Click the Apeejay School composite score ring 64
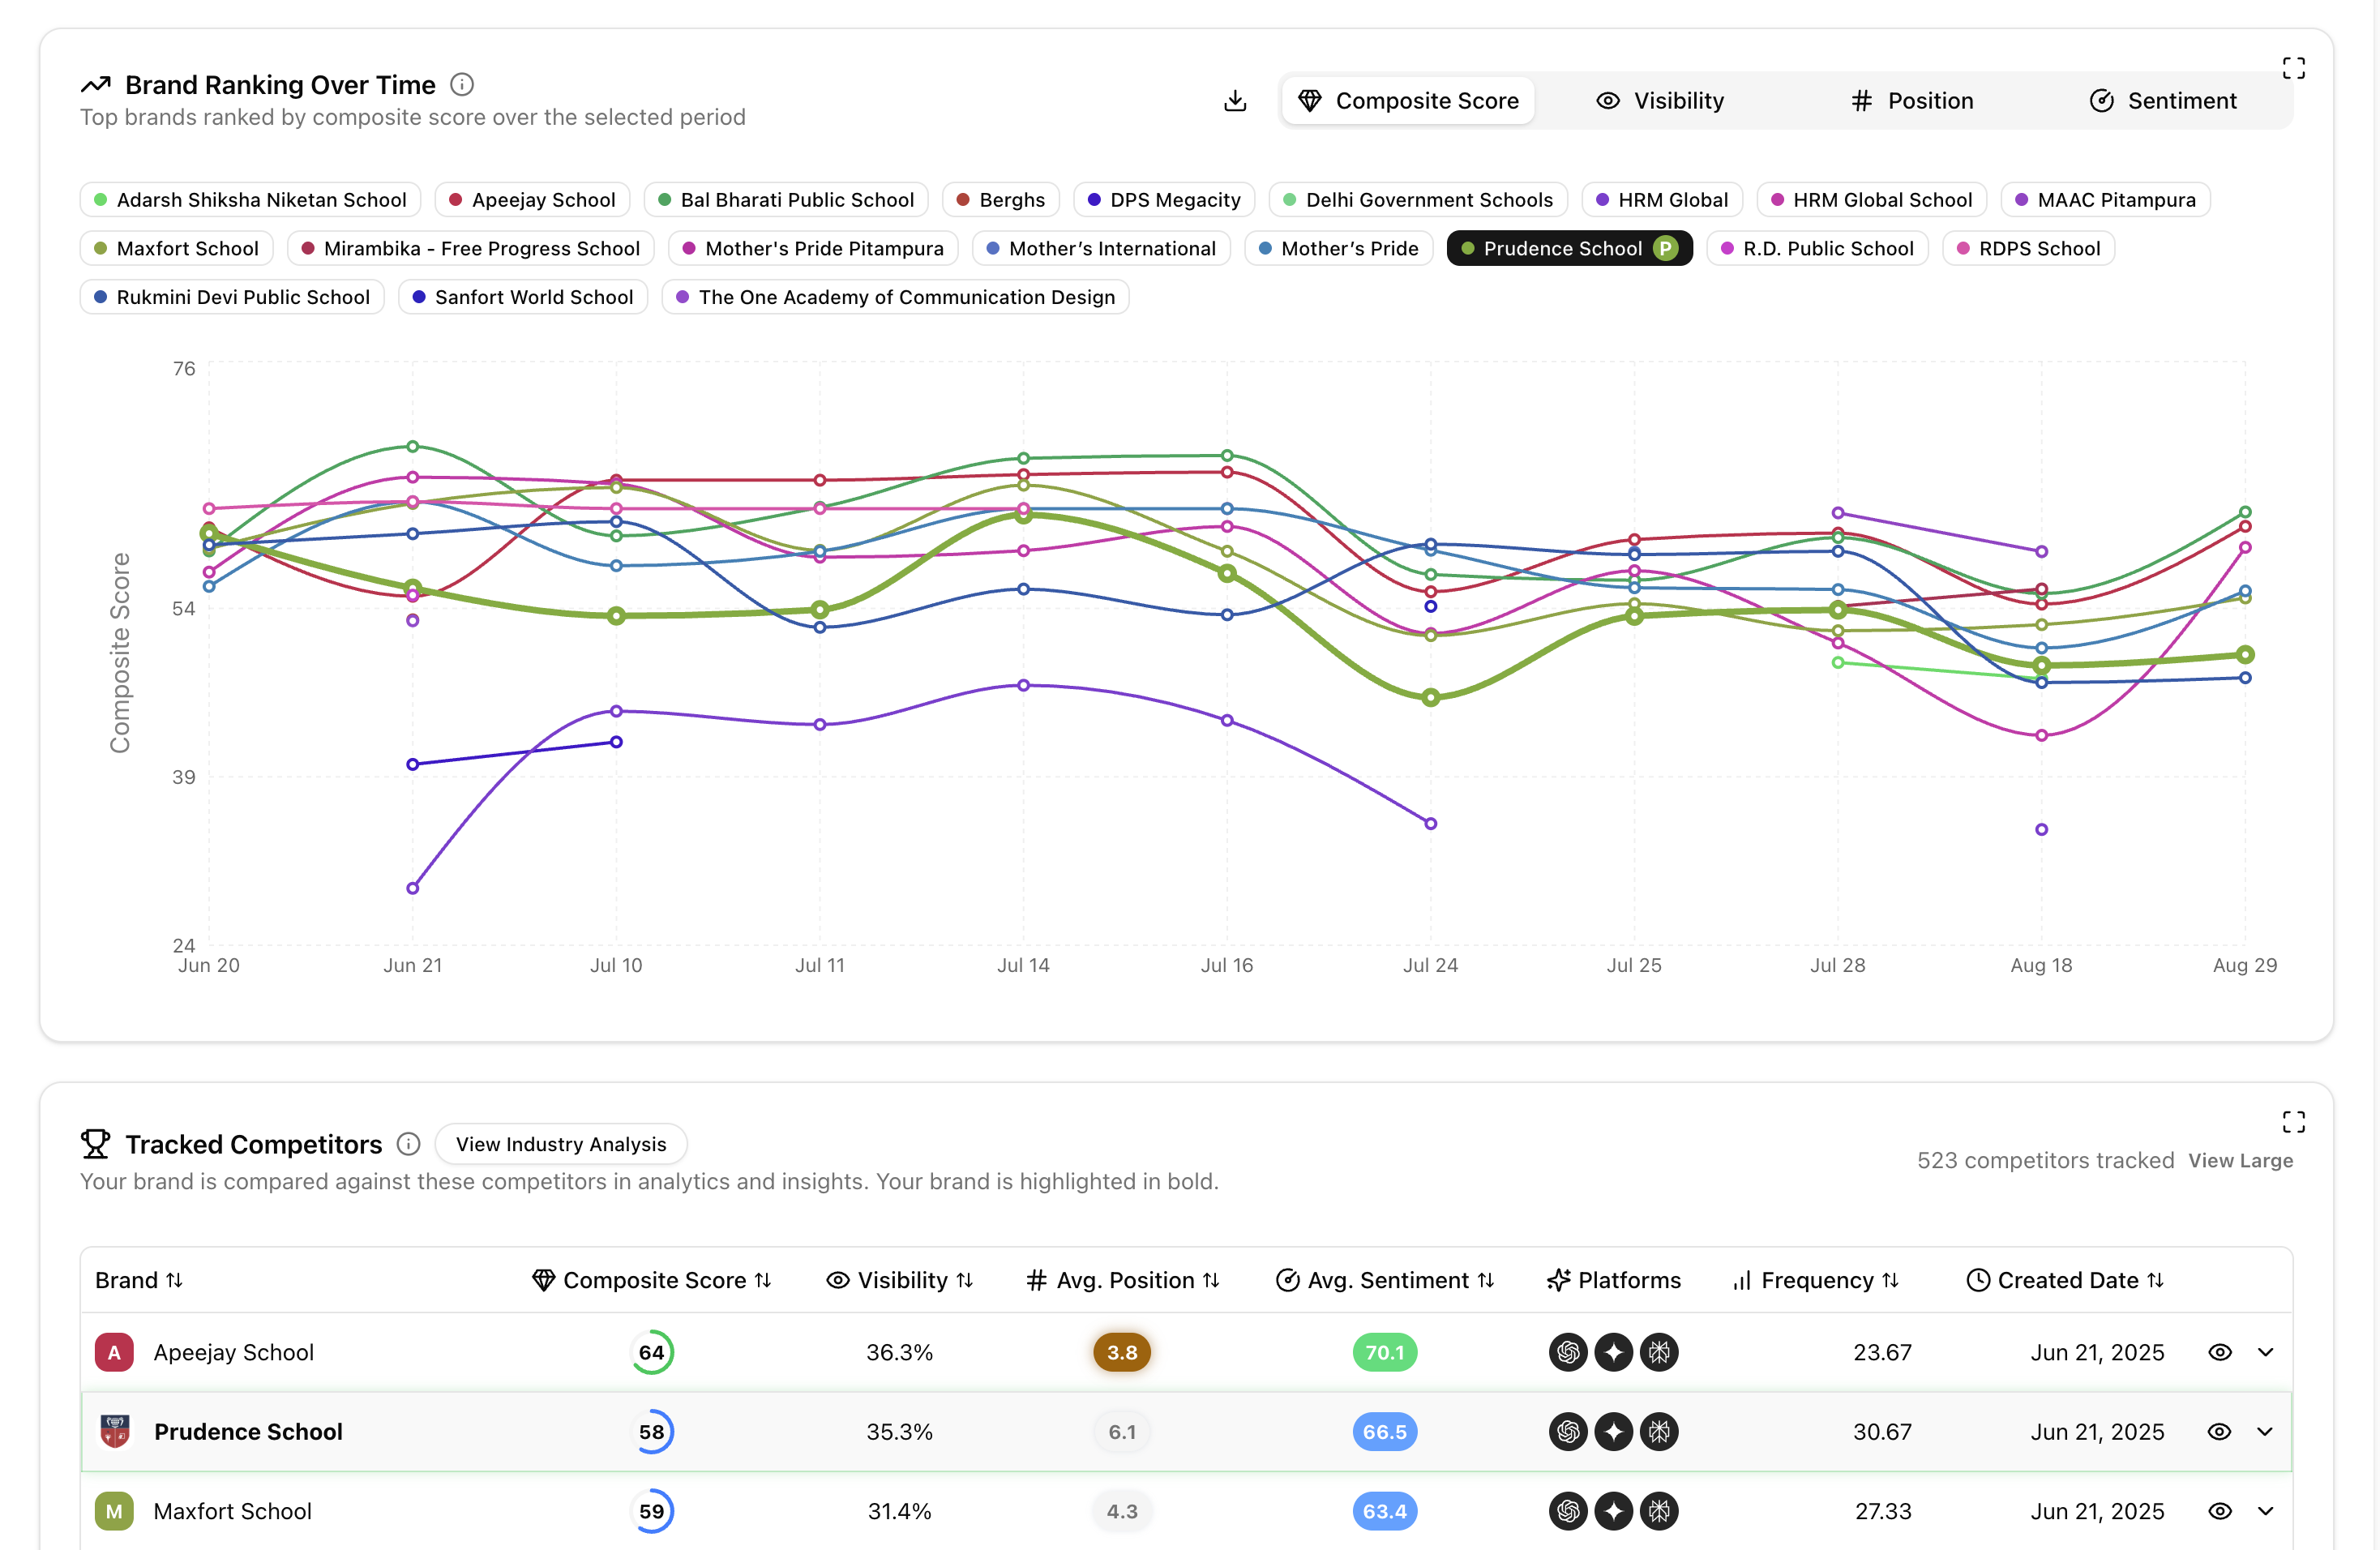The width and height of the screenshot is (2380, 1550). point(652,1352)
